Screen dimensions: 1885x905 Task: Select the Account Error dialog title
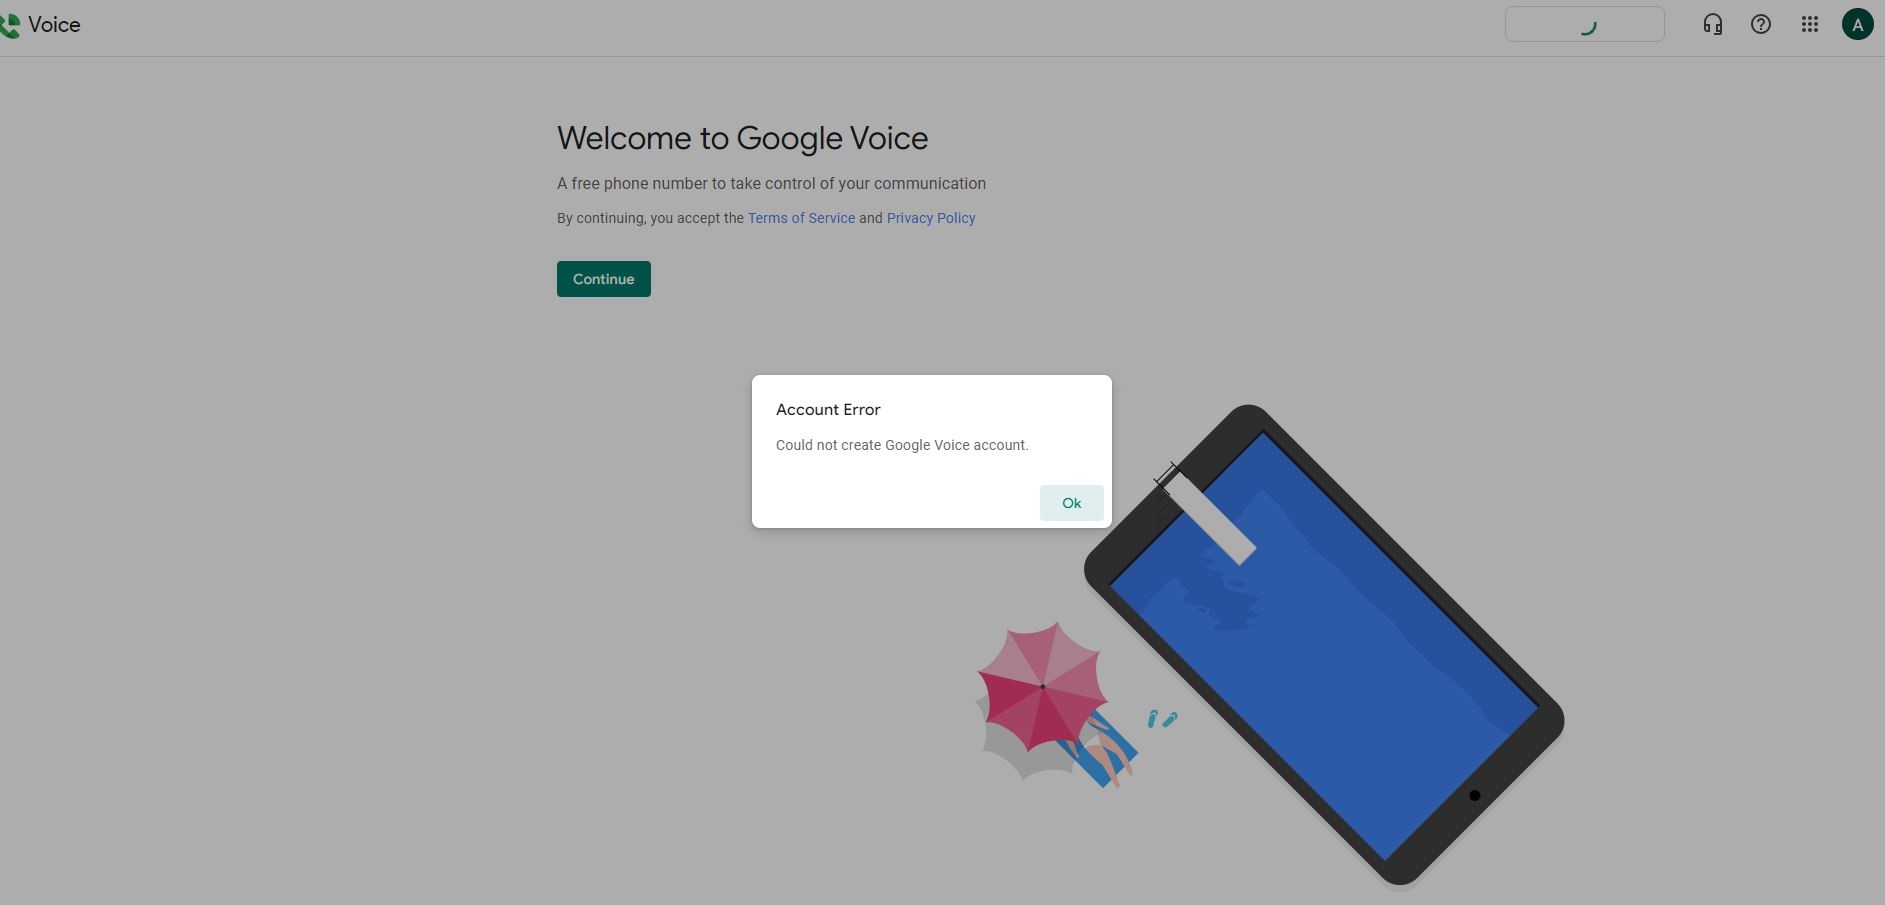(x=828, y=409)
